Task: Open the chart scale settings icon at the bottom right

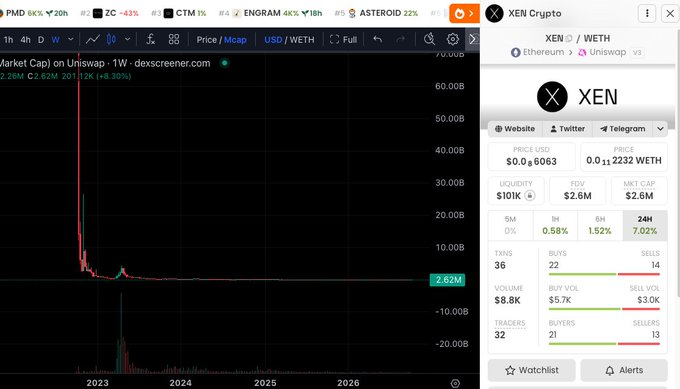Action: (455, 383)
